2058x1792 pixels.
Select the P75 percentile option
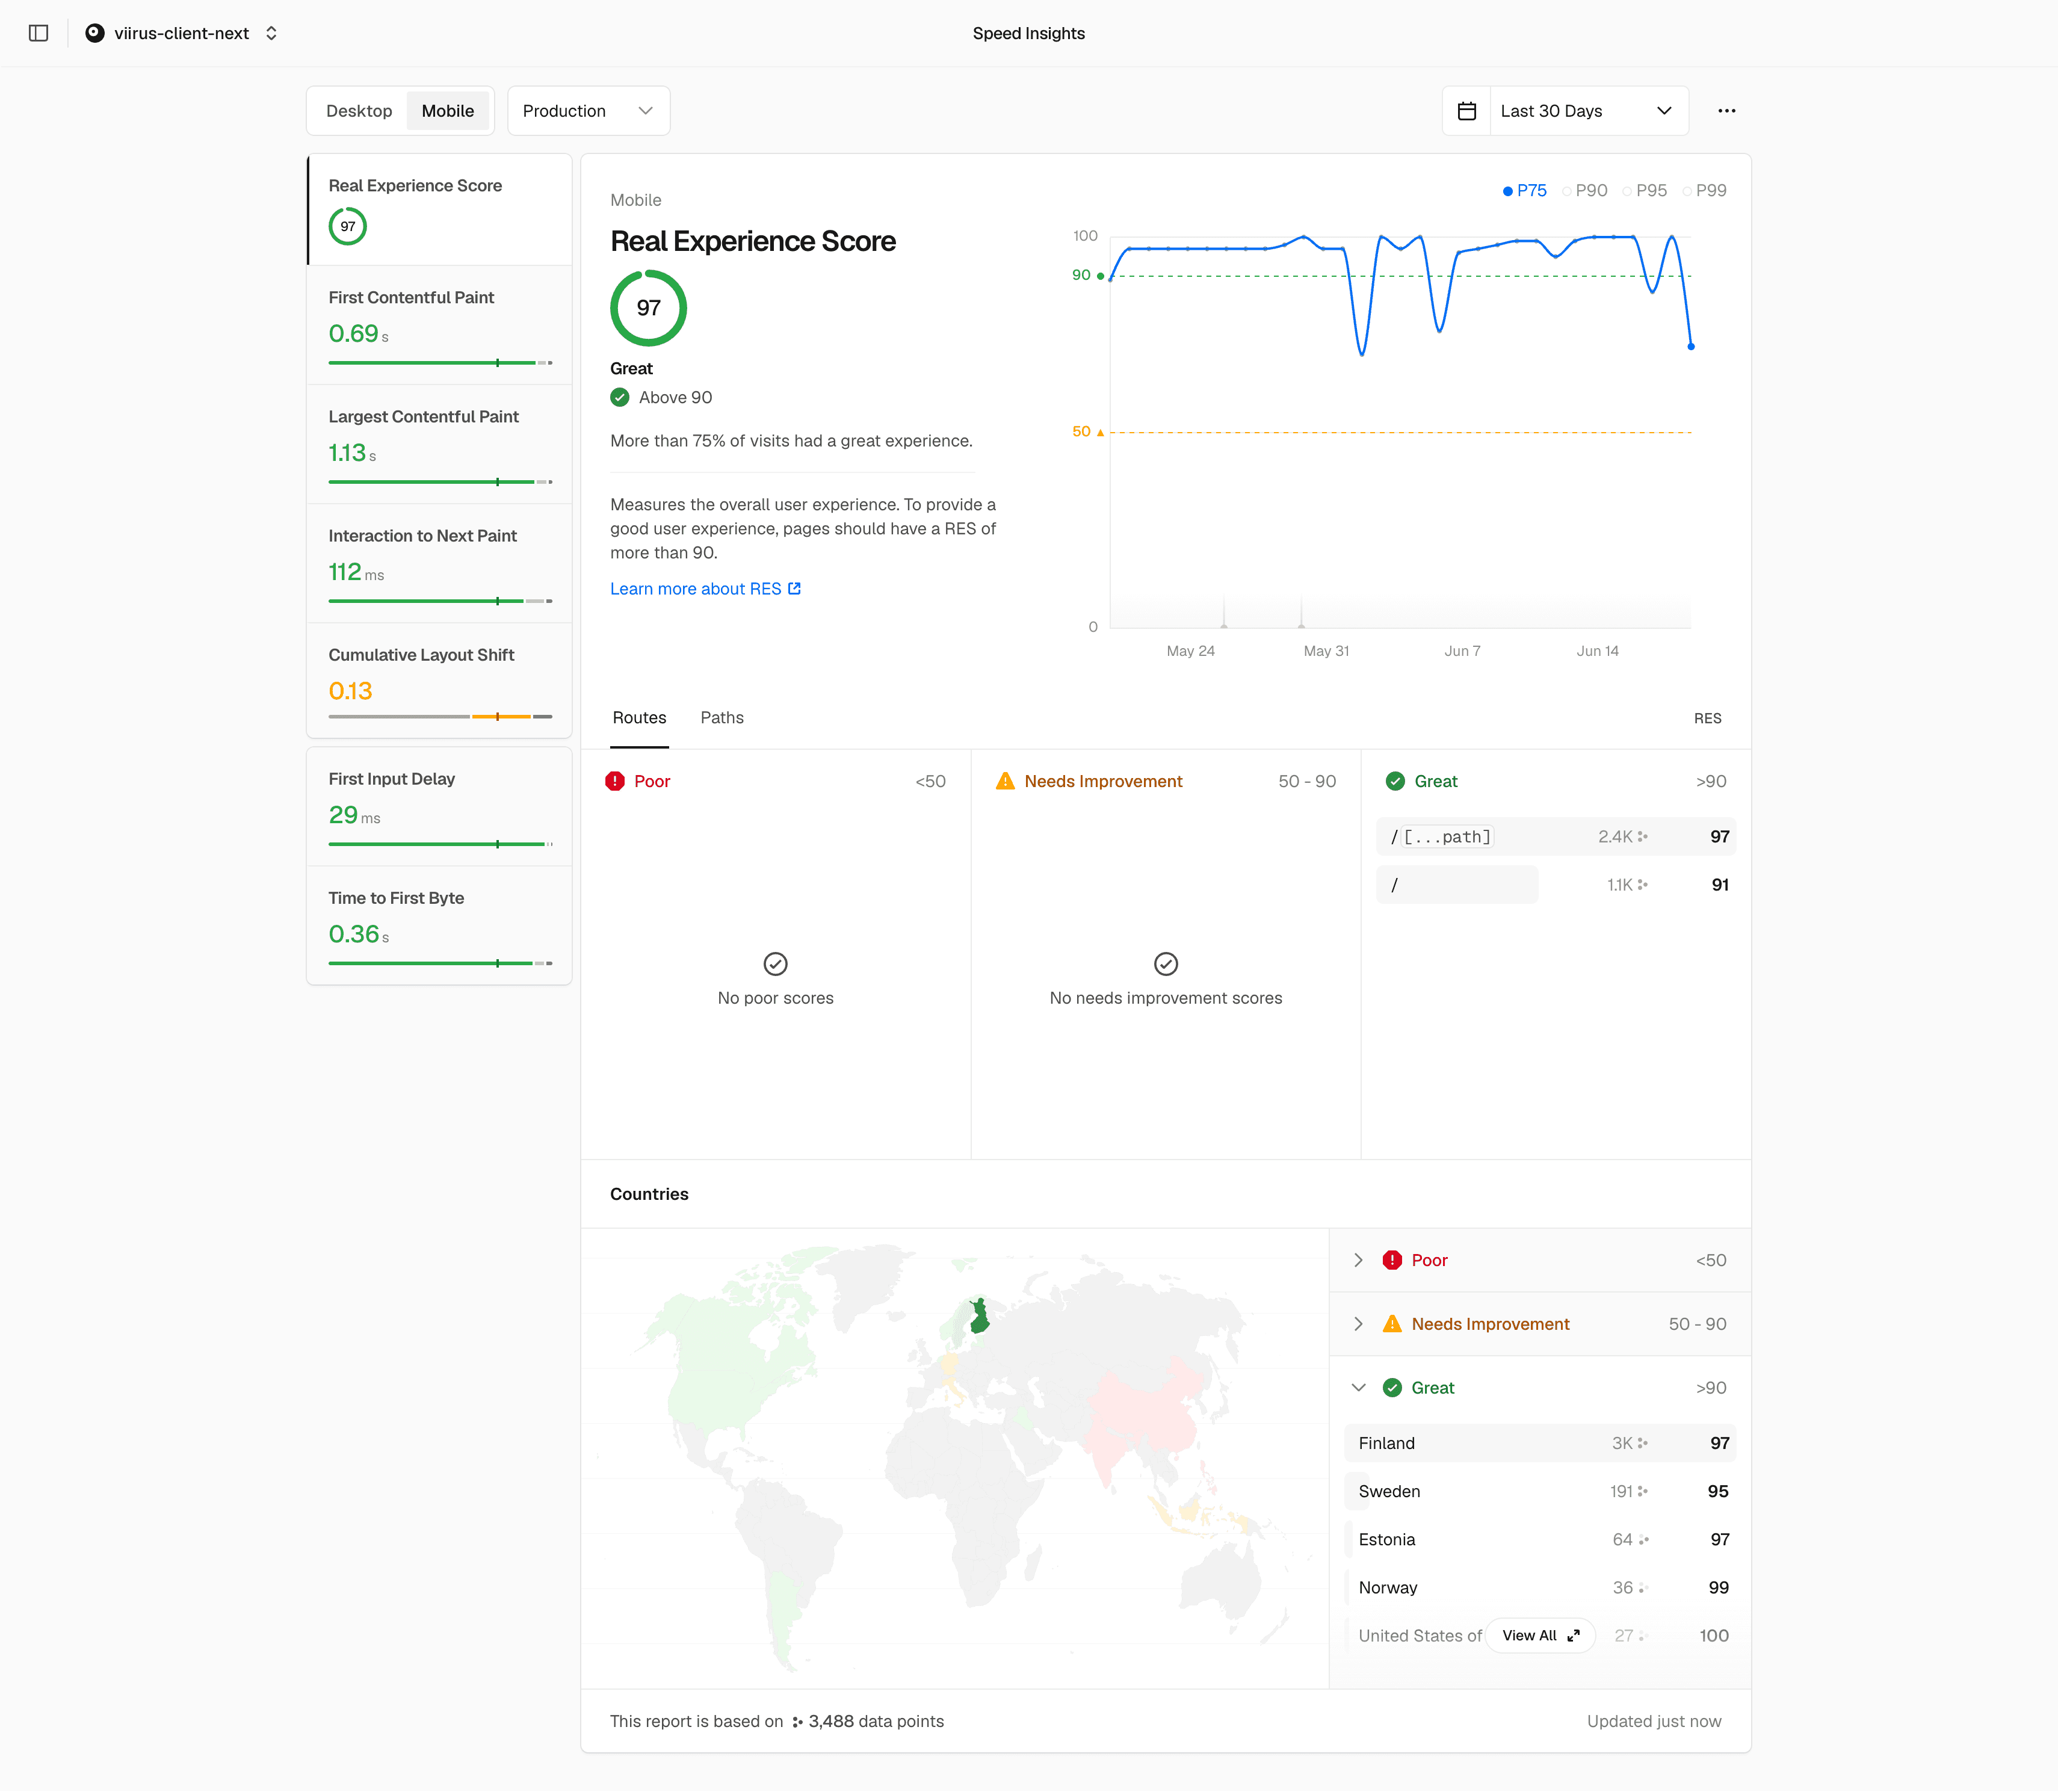click(x=1525, y=190)
